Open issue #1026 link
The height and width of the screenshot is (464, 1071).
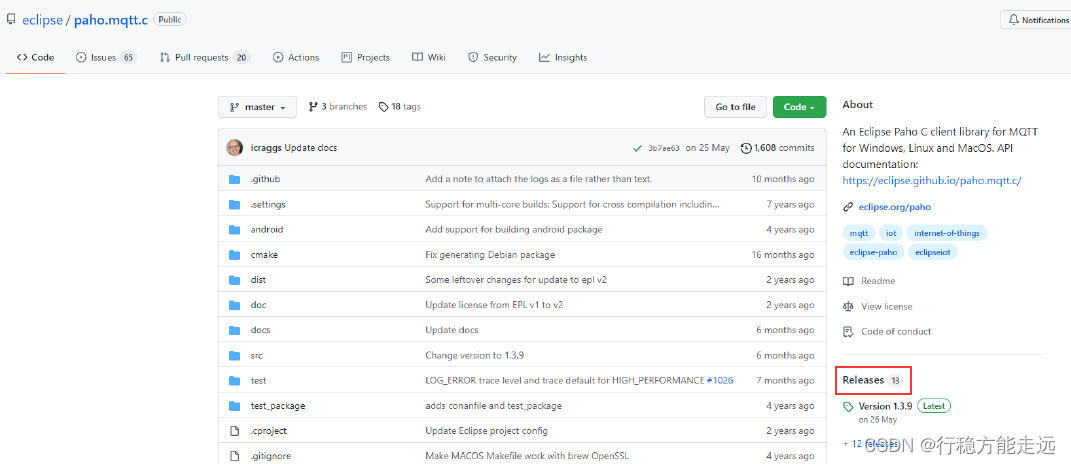720,381
